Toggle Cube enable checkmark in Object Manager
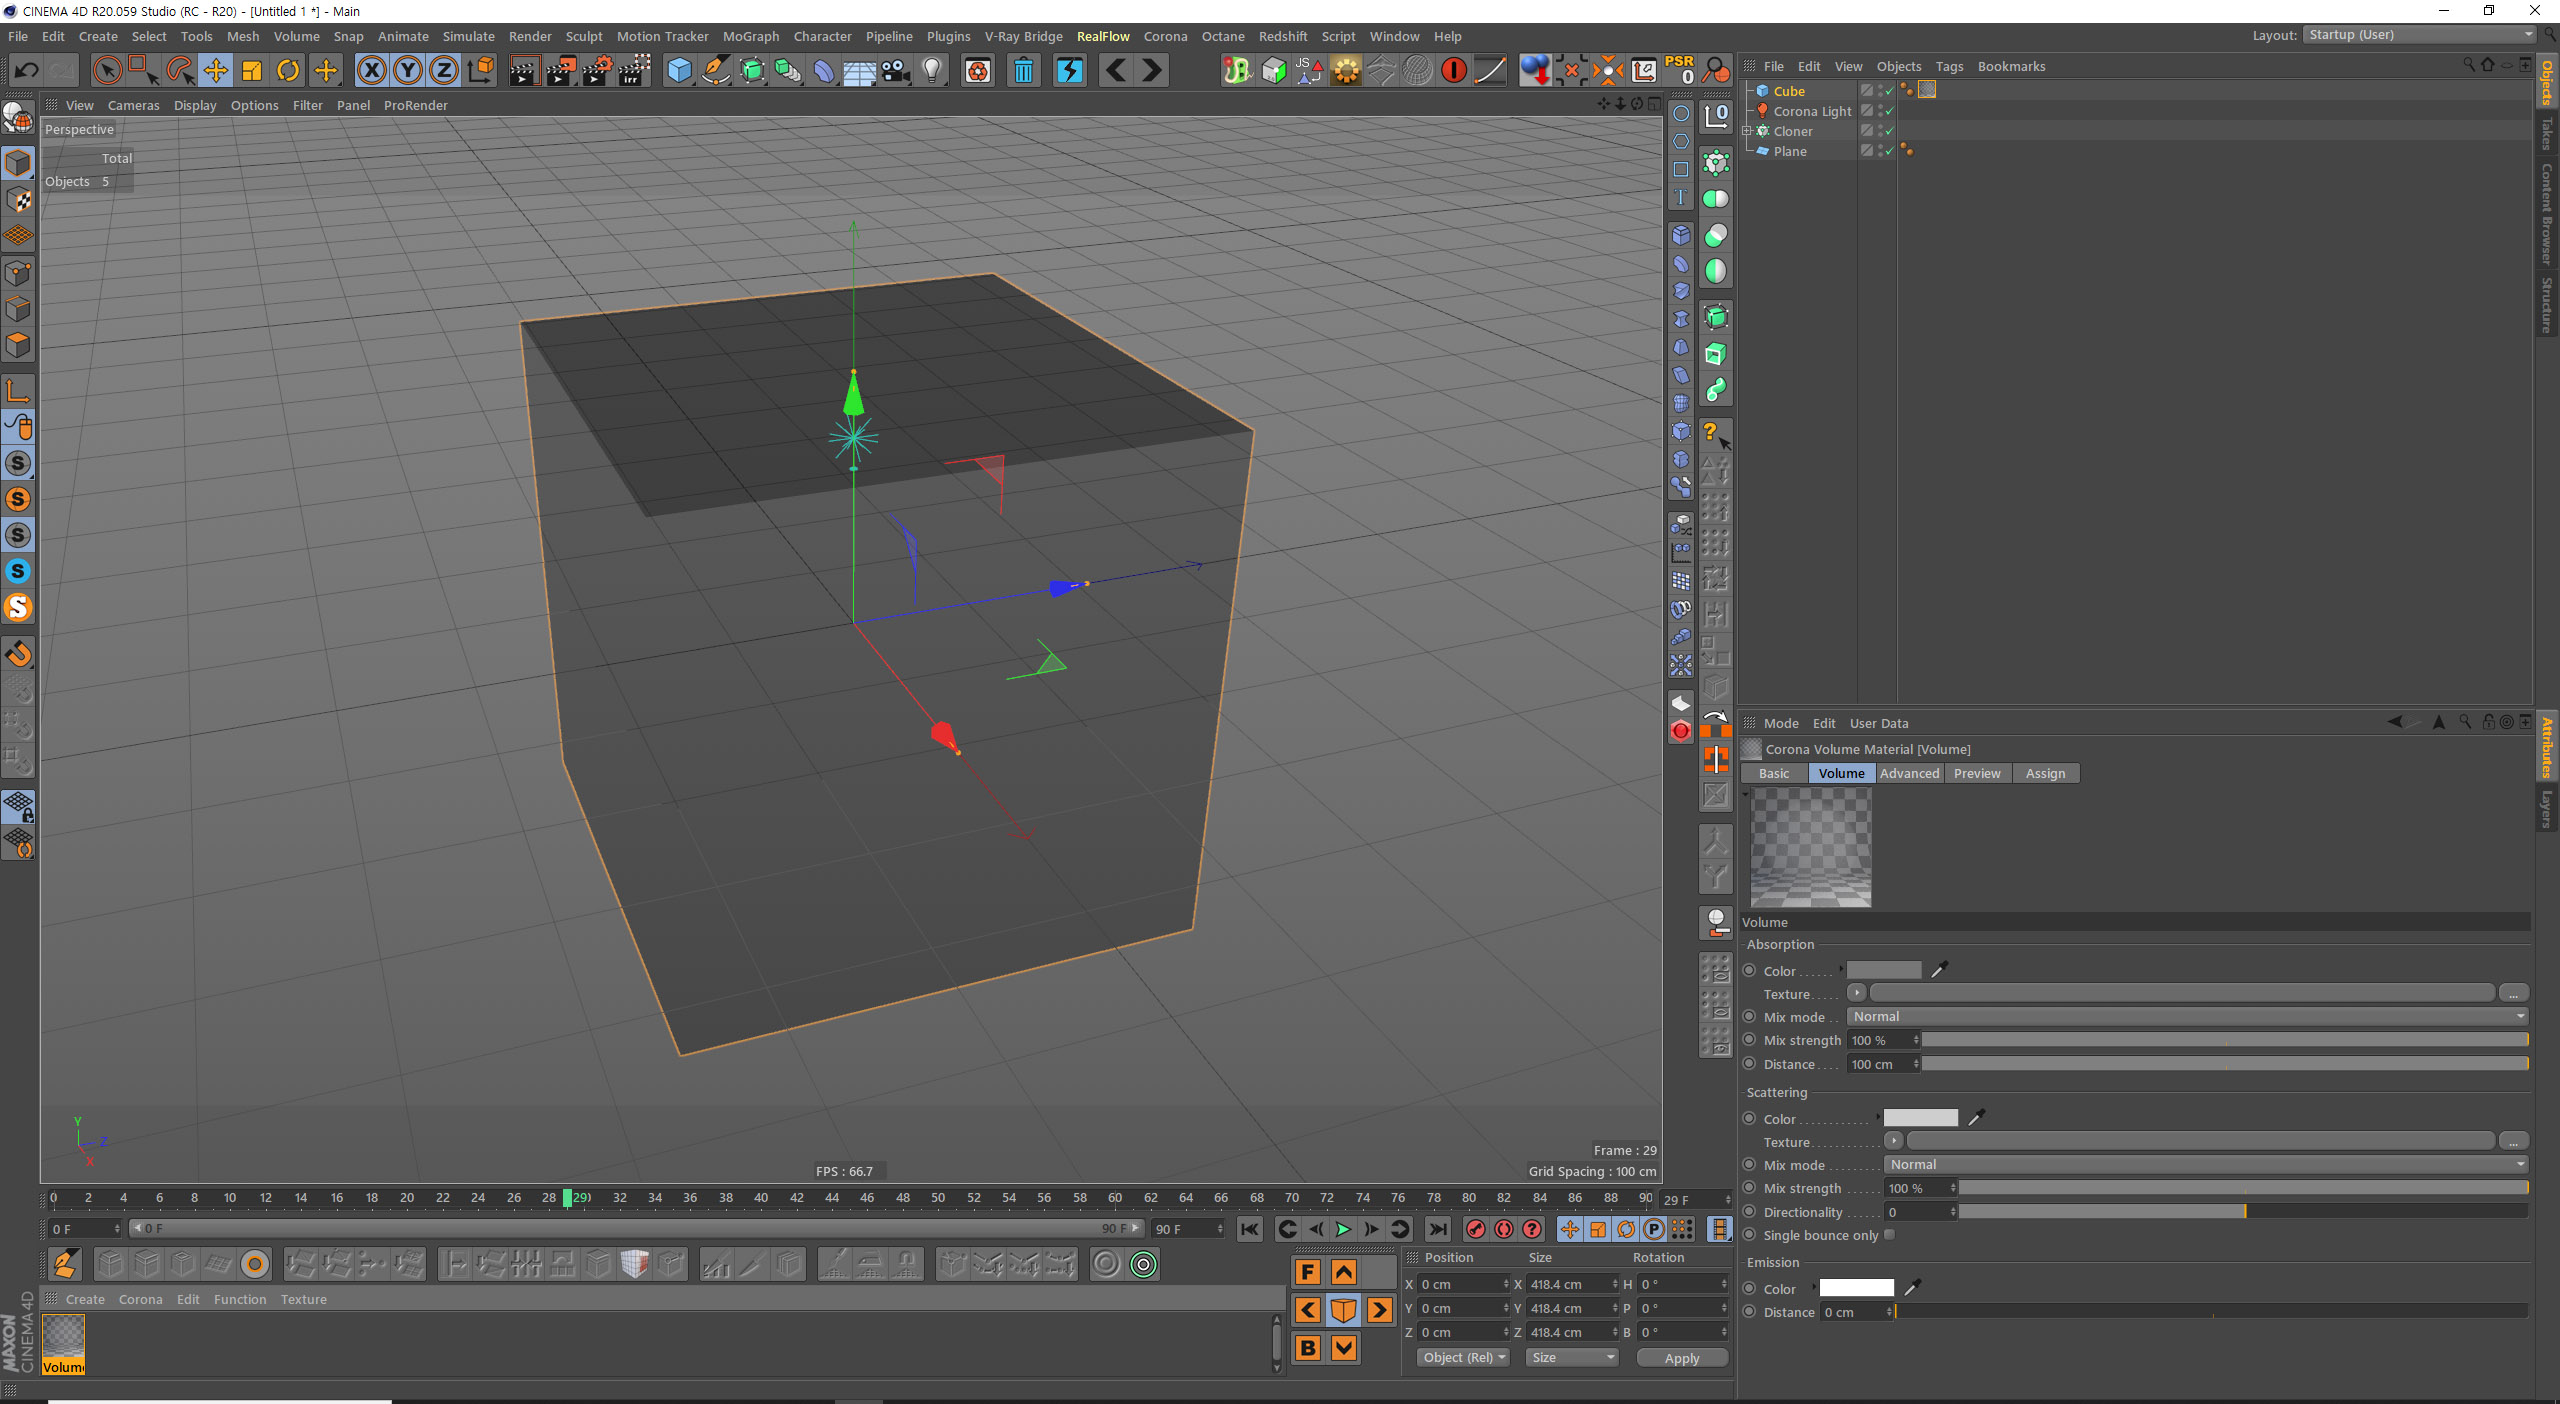Image resolution: width=2560 pixels, height=1404 pixels. tap(1889, 91)
